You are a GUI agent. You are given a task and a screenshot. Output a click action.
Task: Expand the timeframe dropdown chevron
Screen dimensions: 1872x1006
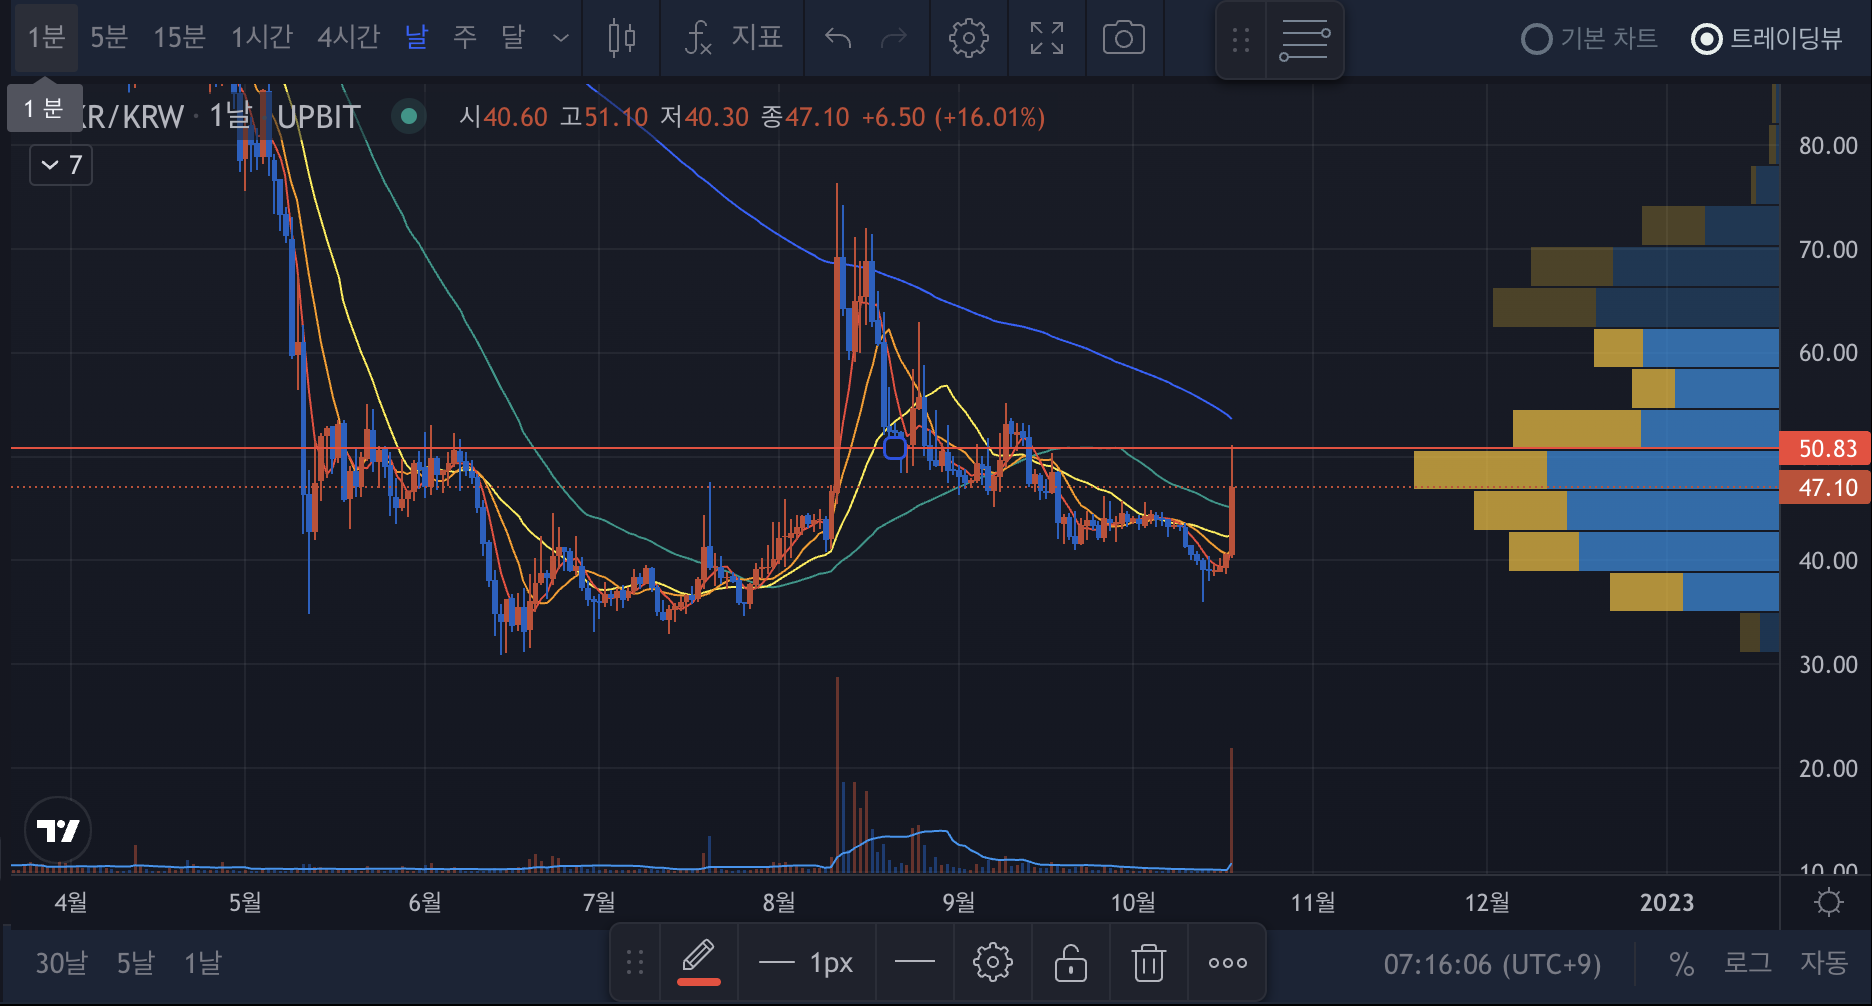pyautogui.click(x=561, y=38)
